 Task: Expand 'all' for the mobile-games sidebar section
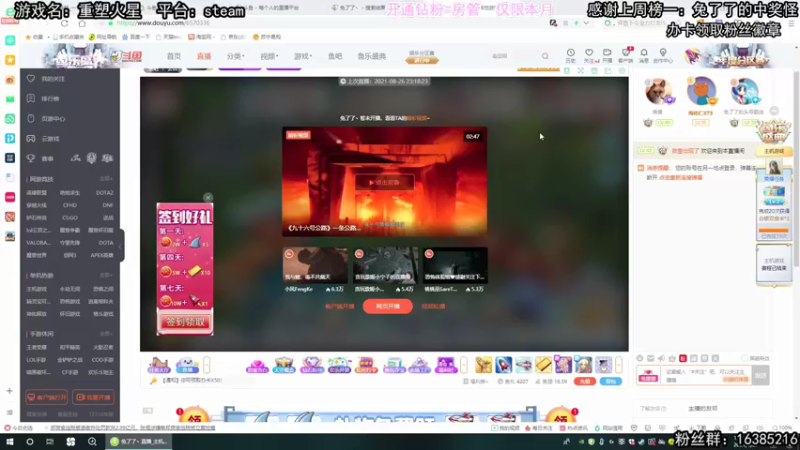click(106, 334)
